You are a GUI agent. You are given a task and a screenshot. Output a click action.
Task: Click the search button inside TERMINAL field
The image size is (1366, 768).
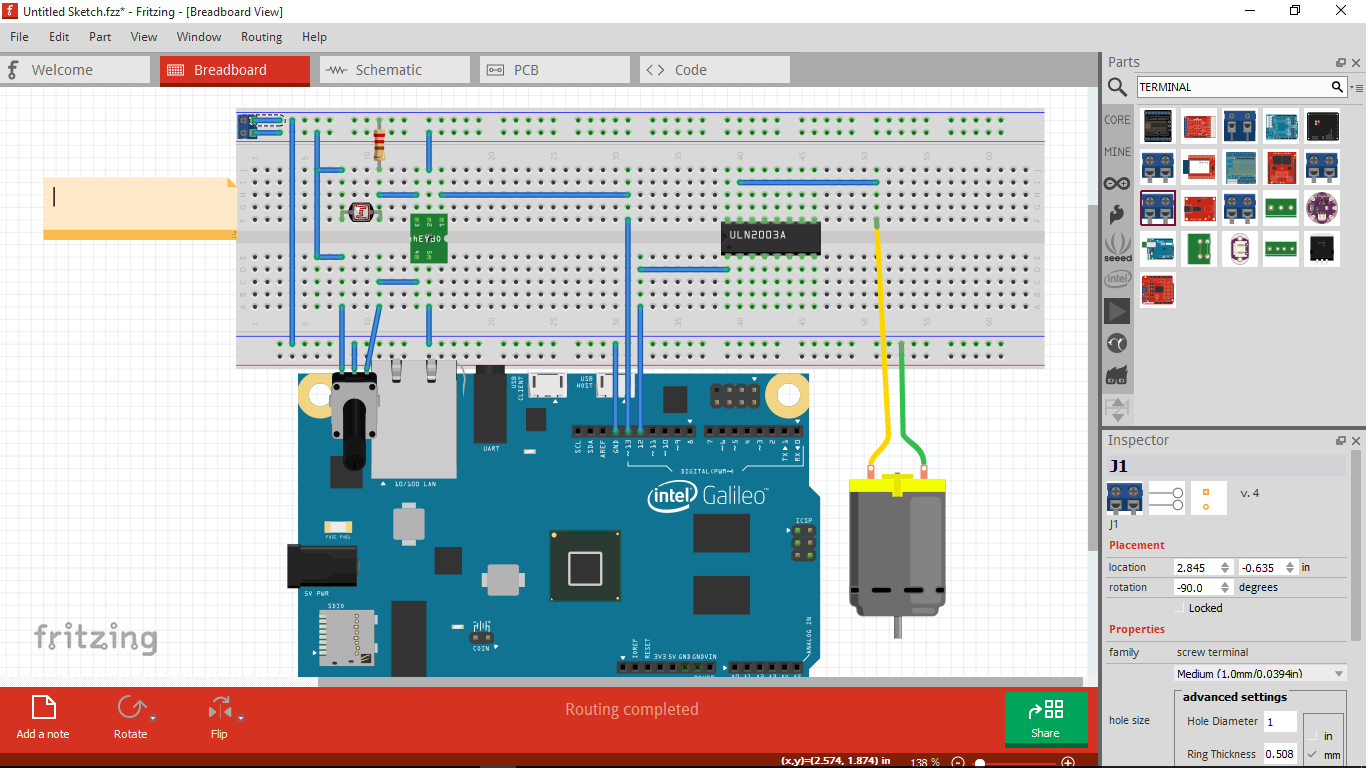pos(1337,87)
